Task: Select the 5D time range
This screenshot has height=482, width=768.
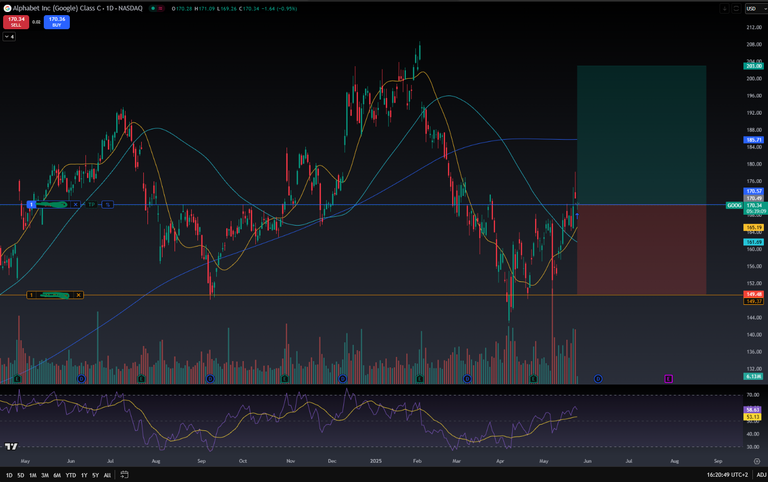Action: tap(21, 475)
